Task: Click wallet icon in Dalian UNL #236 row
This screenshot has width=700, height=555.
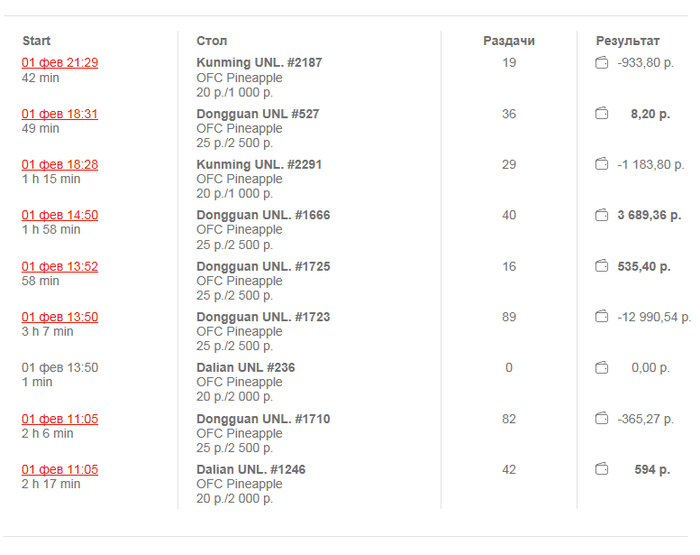Action: [602, 368]
